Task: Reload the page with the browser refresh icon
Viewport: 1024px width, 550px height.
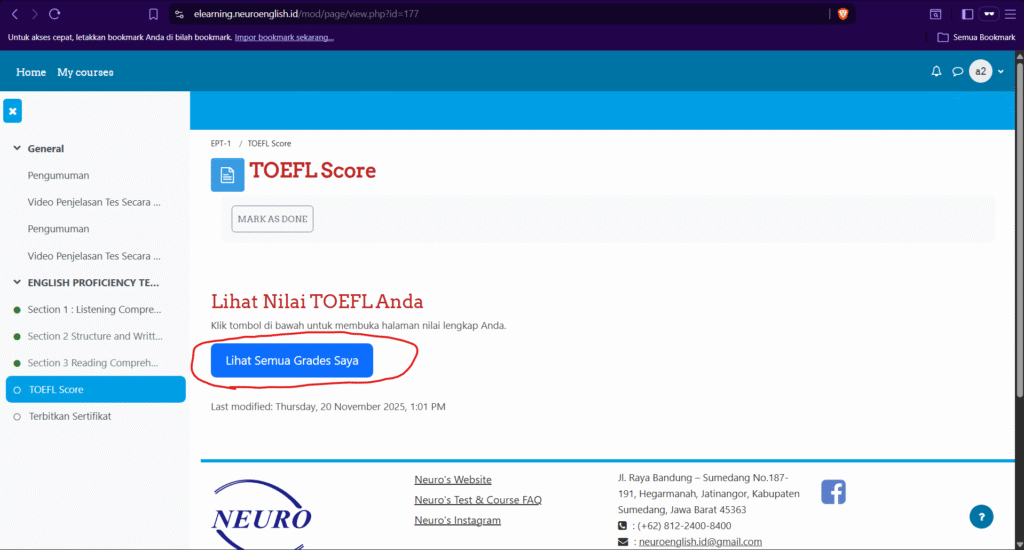Action: [x=54, y=14]
